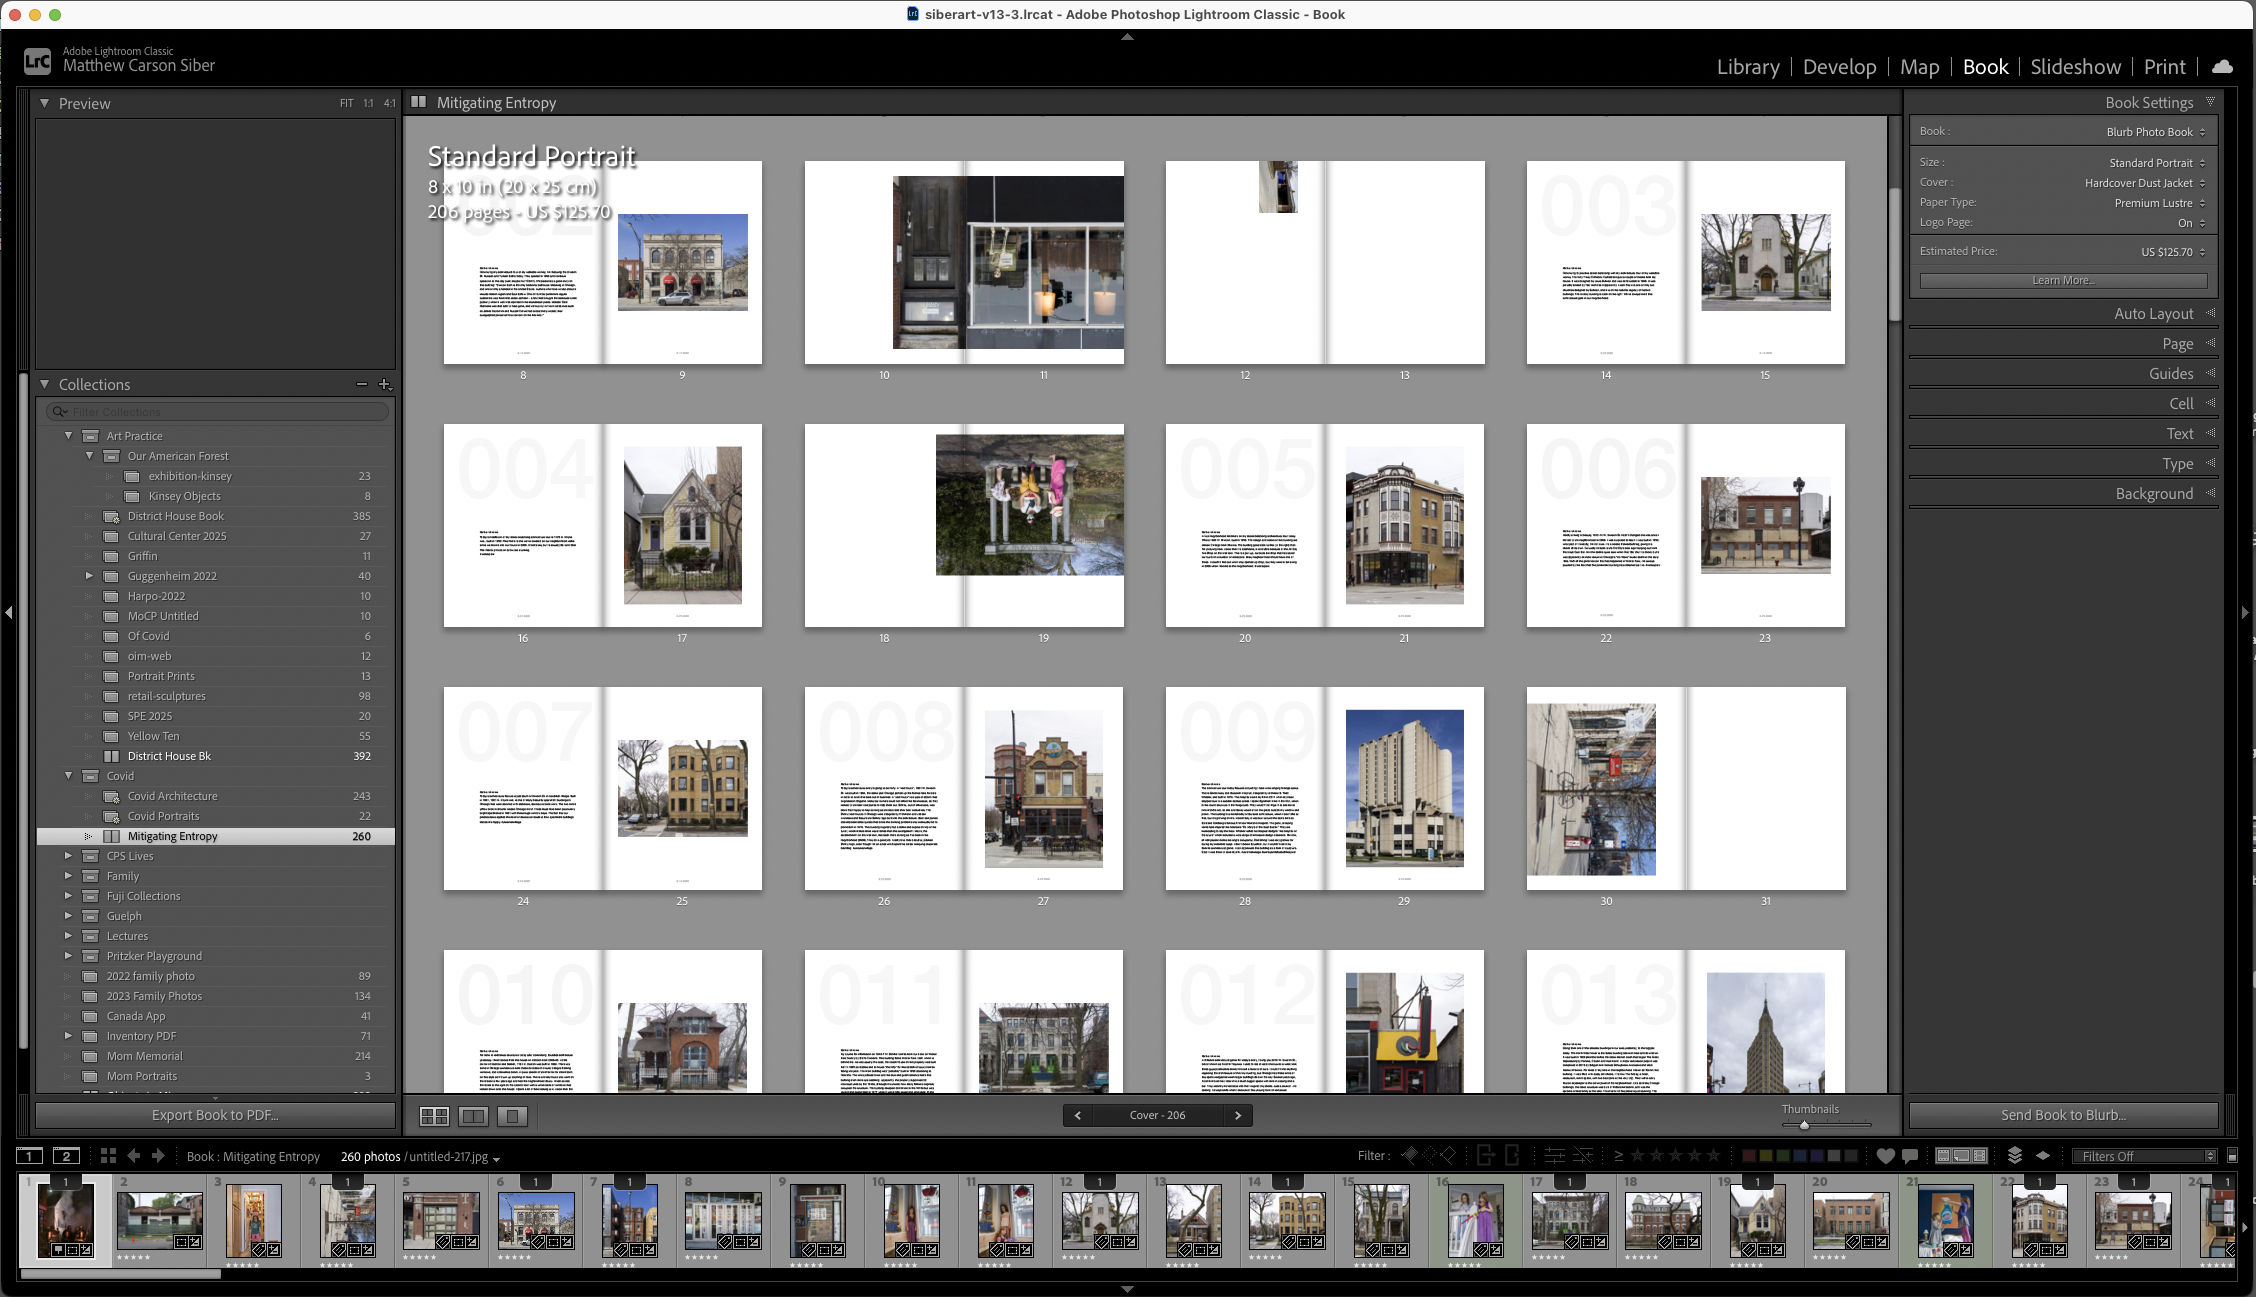Switch to the Develop module
Viewport: 2256px width, 1297px height.
tap(1839, 67)
